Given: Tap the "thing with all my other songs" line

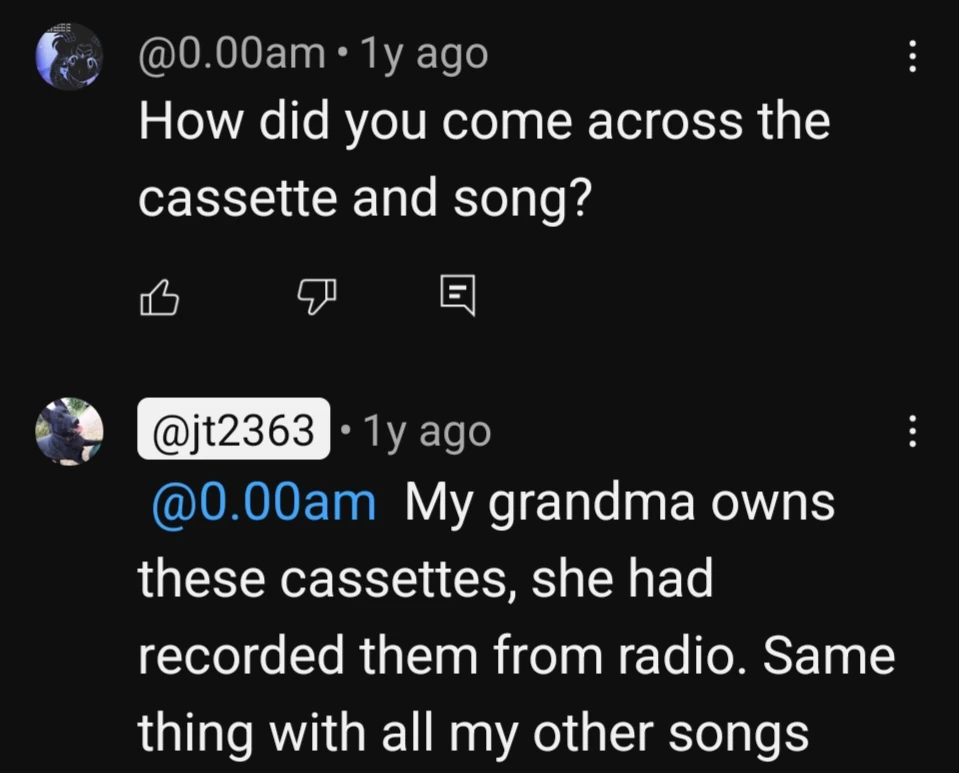Looking at the screenshot, I should [473, 735].
